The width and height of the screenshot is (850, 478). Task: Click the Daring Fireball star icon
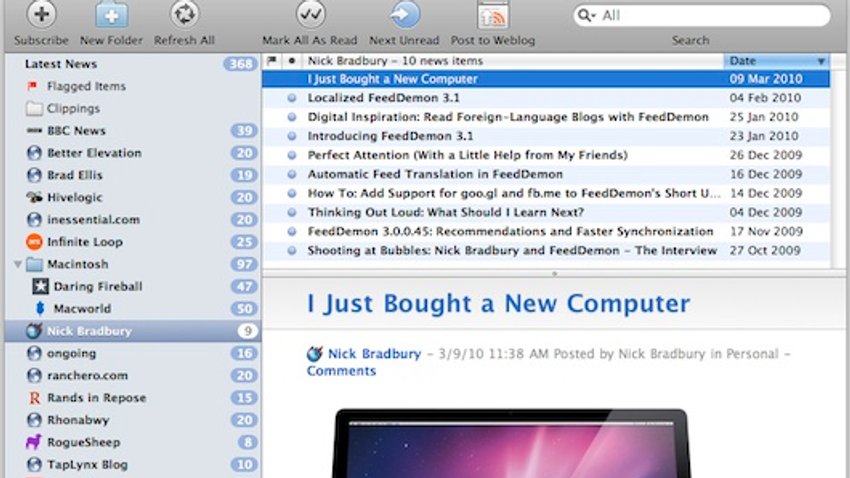(40, 286)
